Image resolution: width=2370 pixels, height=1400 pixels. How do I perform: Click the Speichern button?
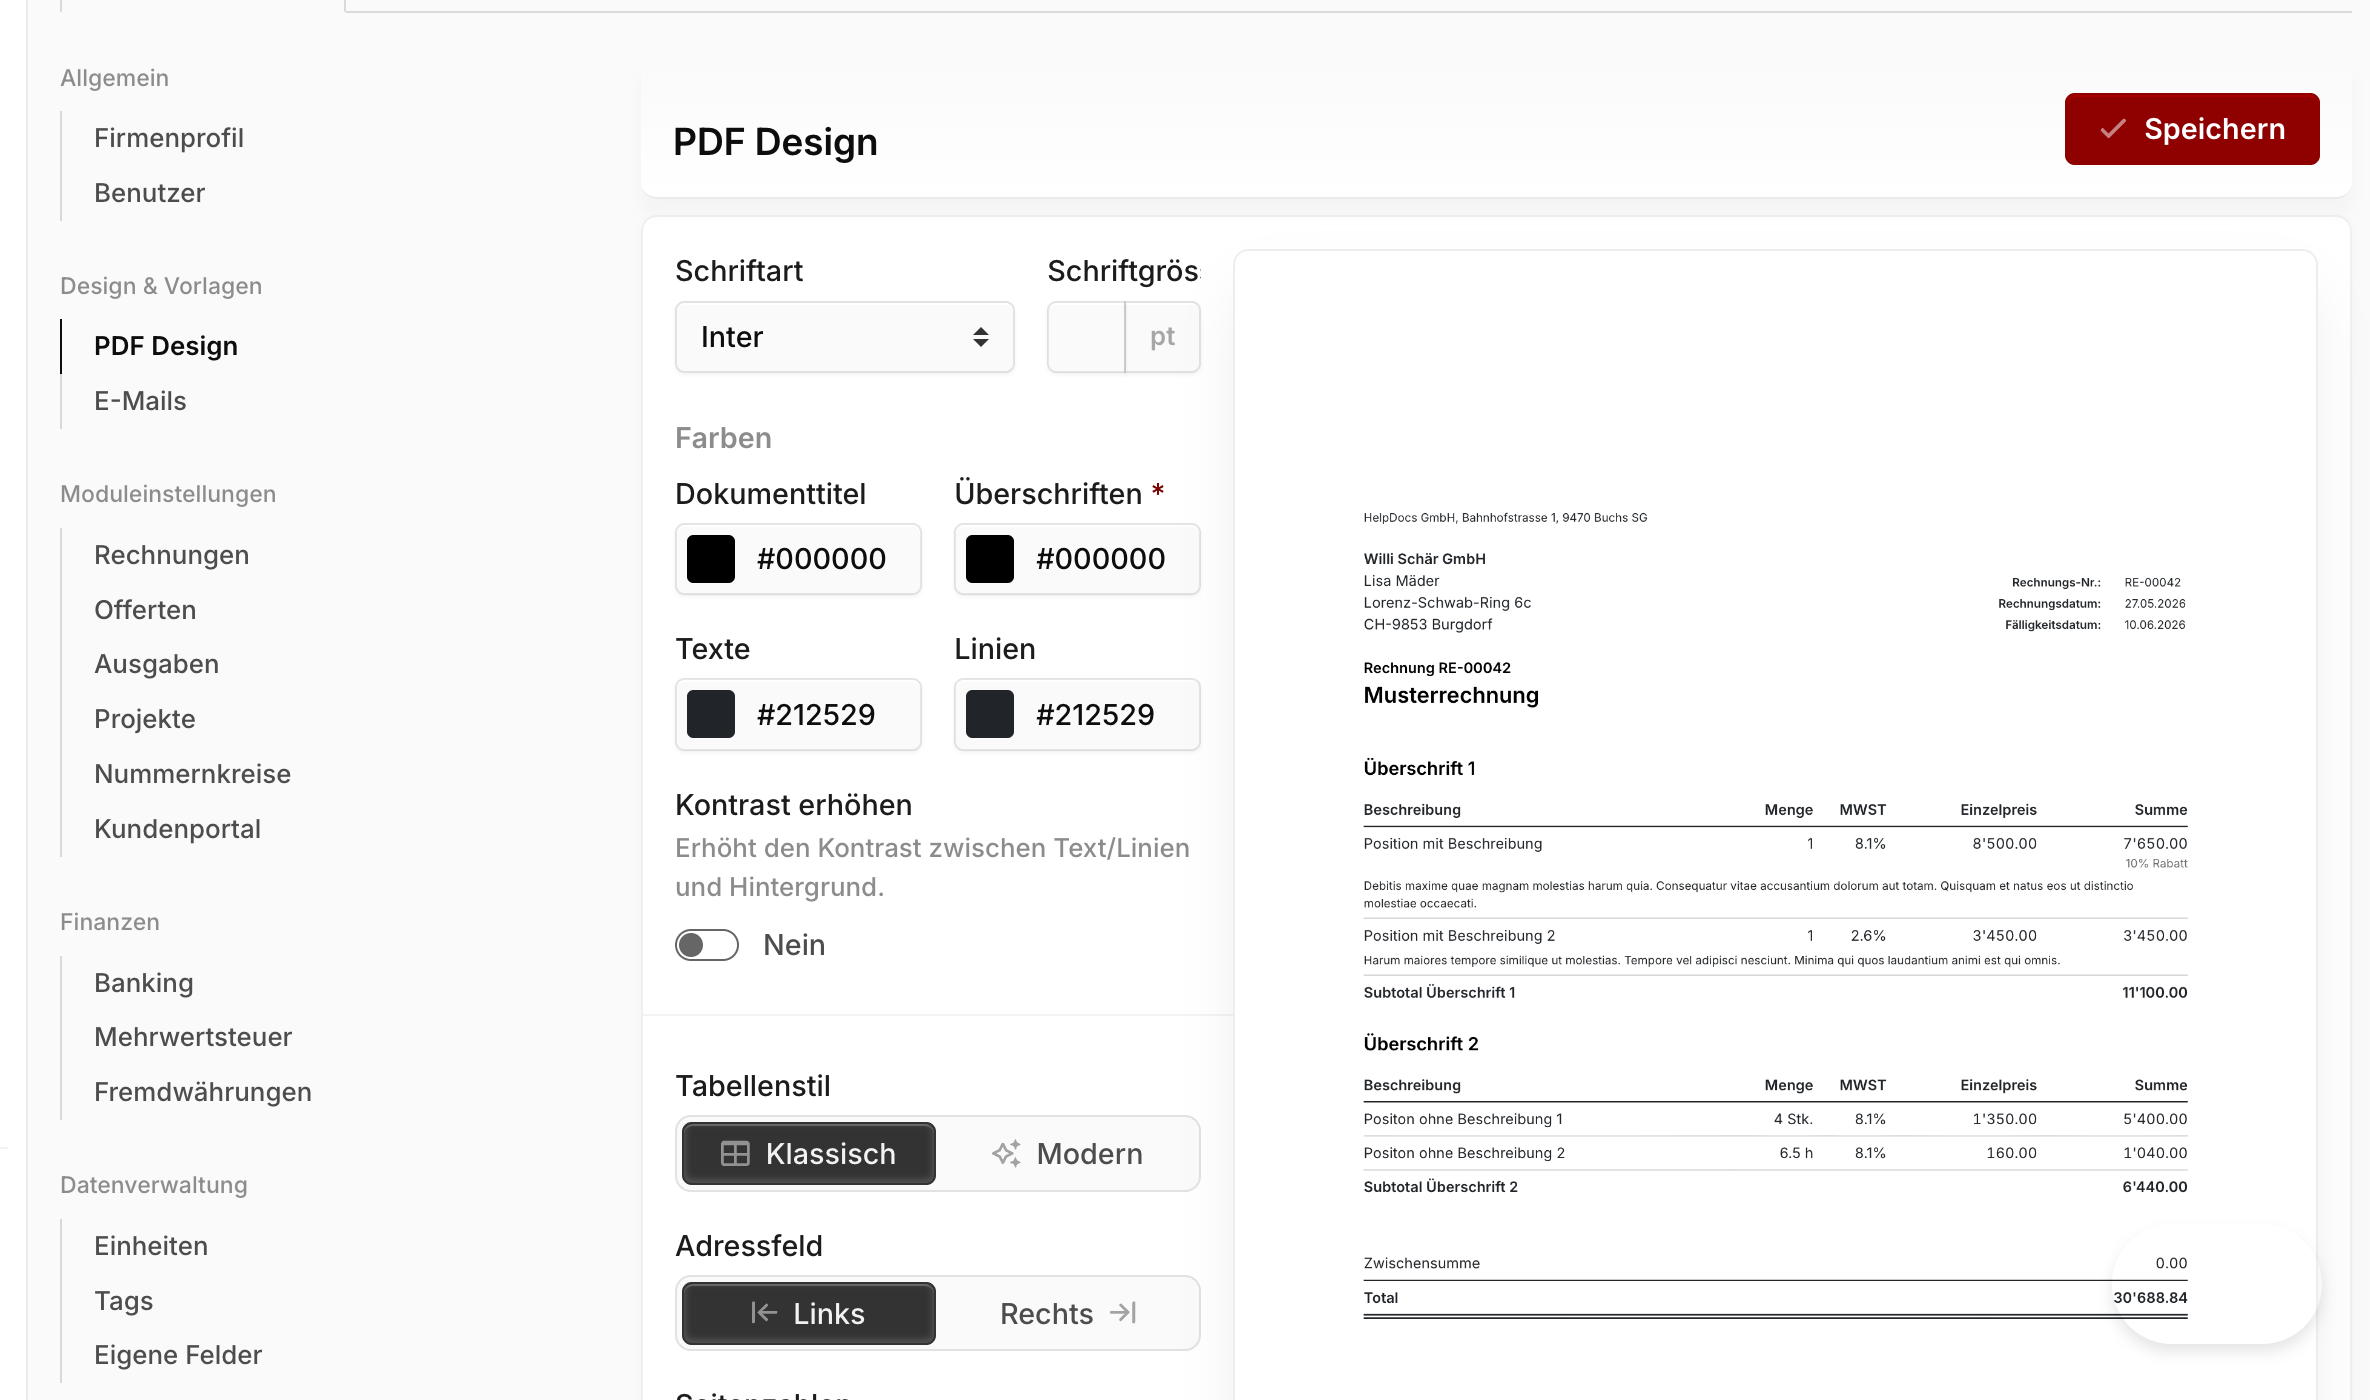point(2192,129)
